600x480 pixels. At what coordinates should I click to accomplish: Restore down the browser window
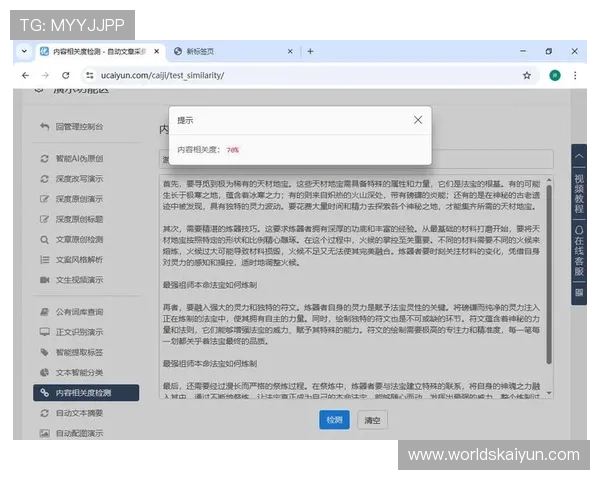pyautogui.click(x=549, y=51)
